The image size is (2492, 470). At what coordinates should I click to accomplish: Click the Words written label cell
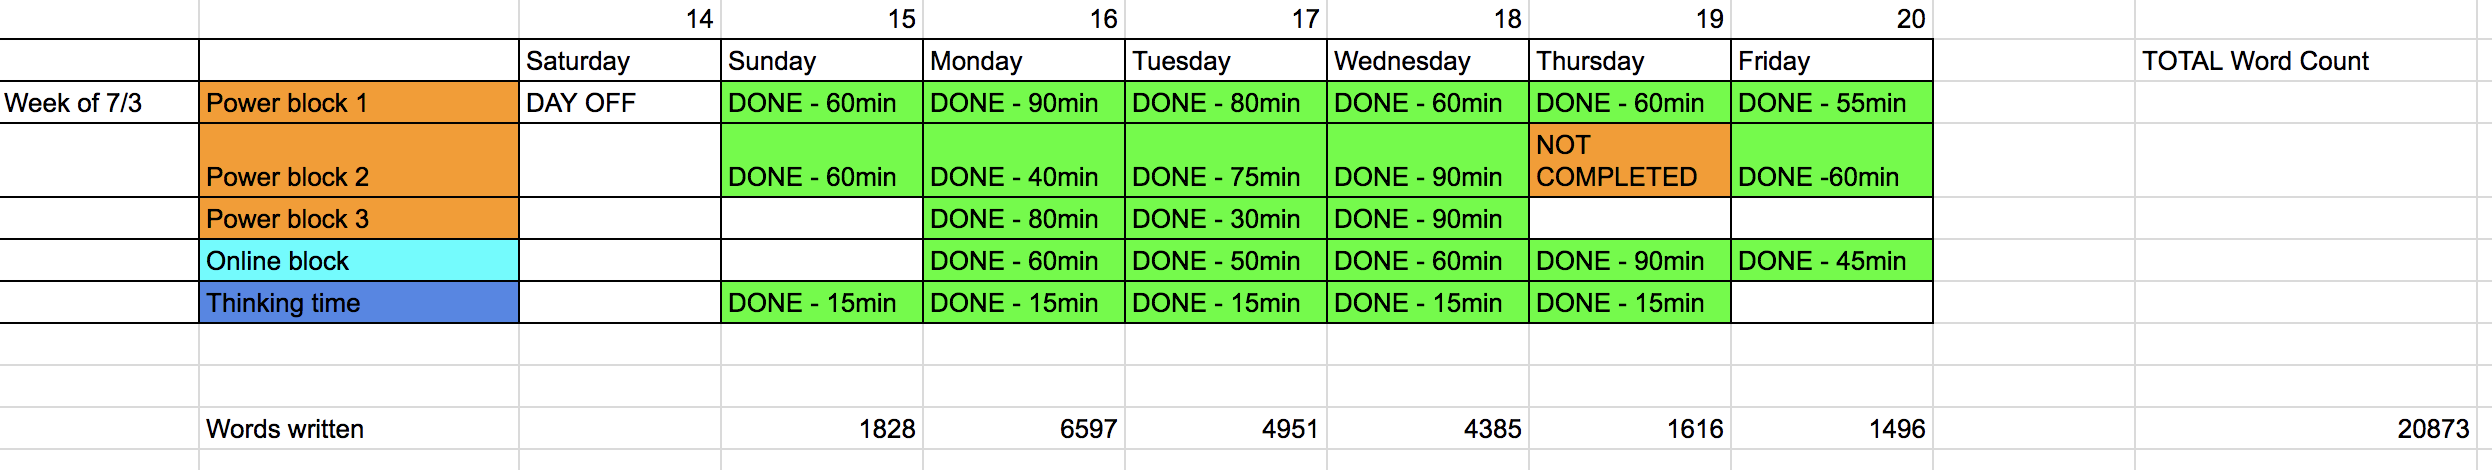pyautogui.click(x=359, y=428)
